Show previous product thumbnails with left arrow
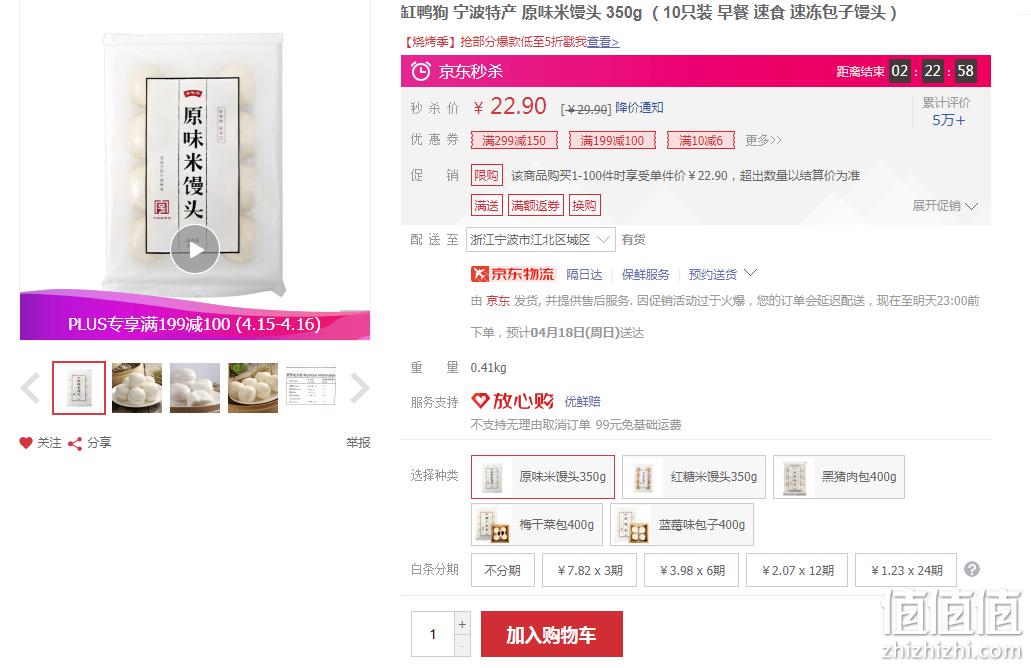Screen dimensions: 1031x668 point(30,387)
